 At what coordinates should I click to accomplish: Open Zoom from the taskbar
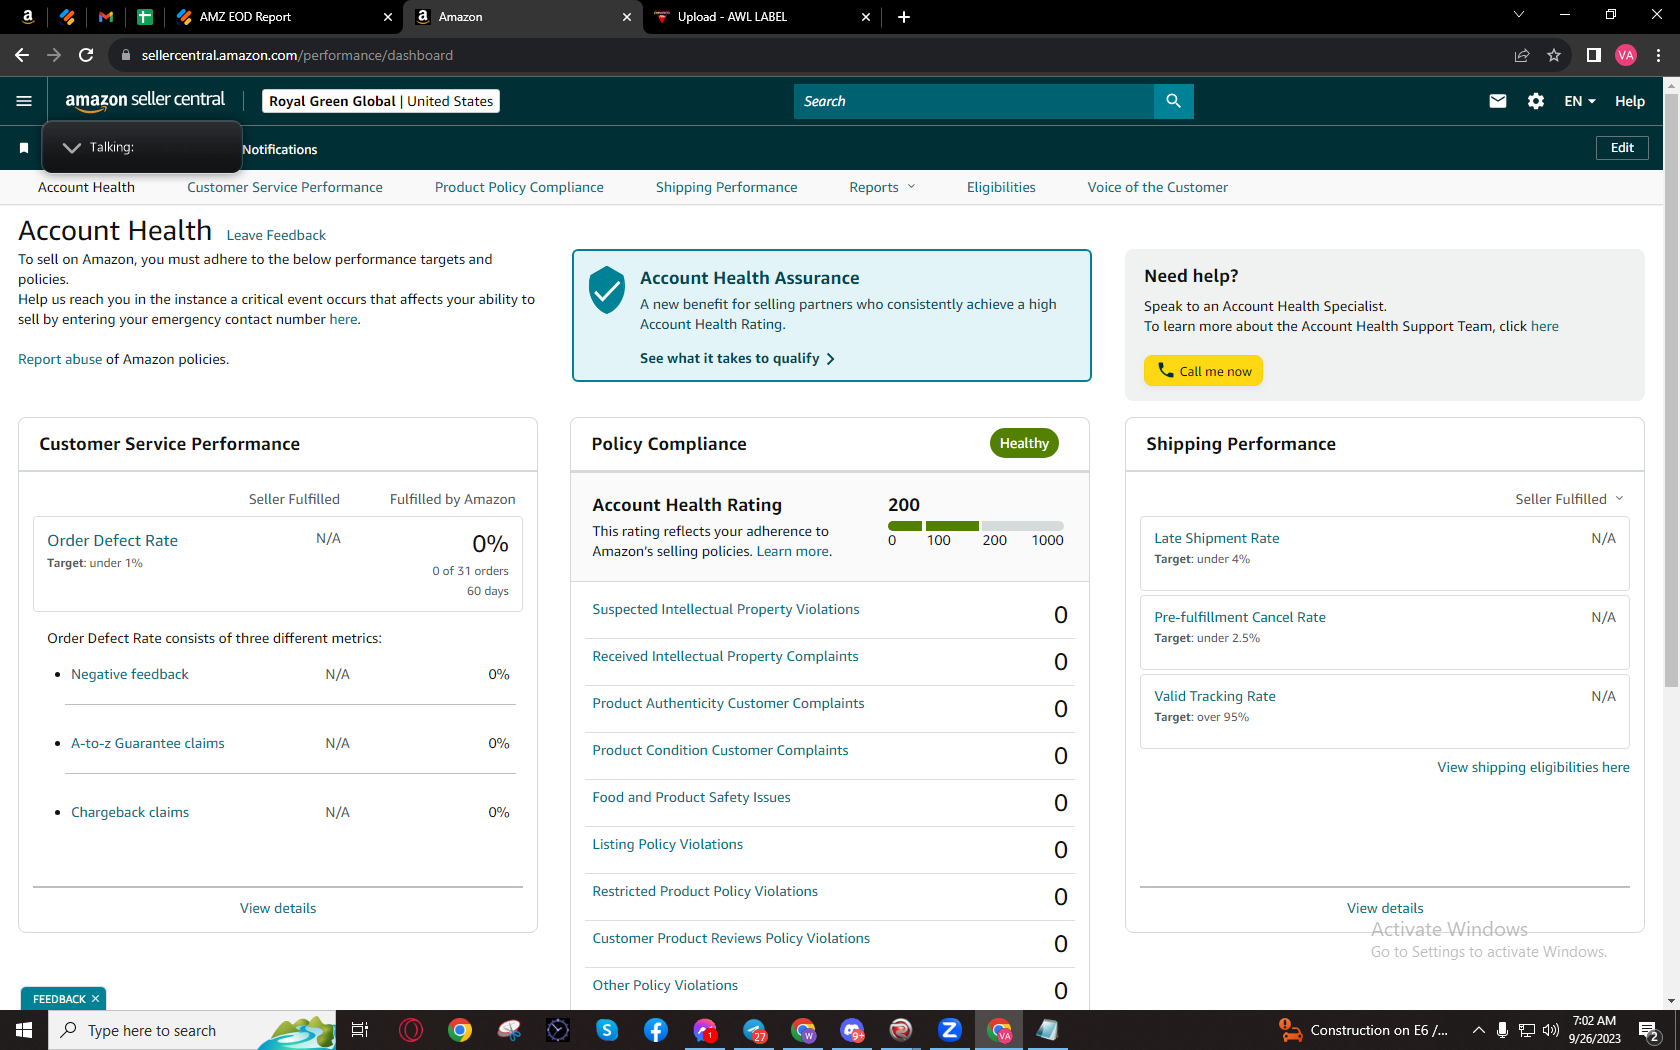click(x=950, y=1030)
